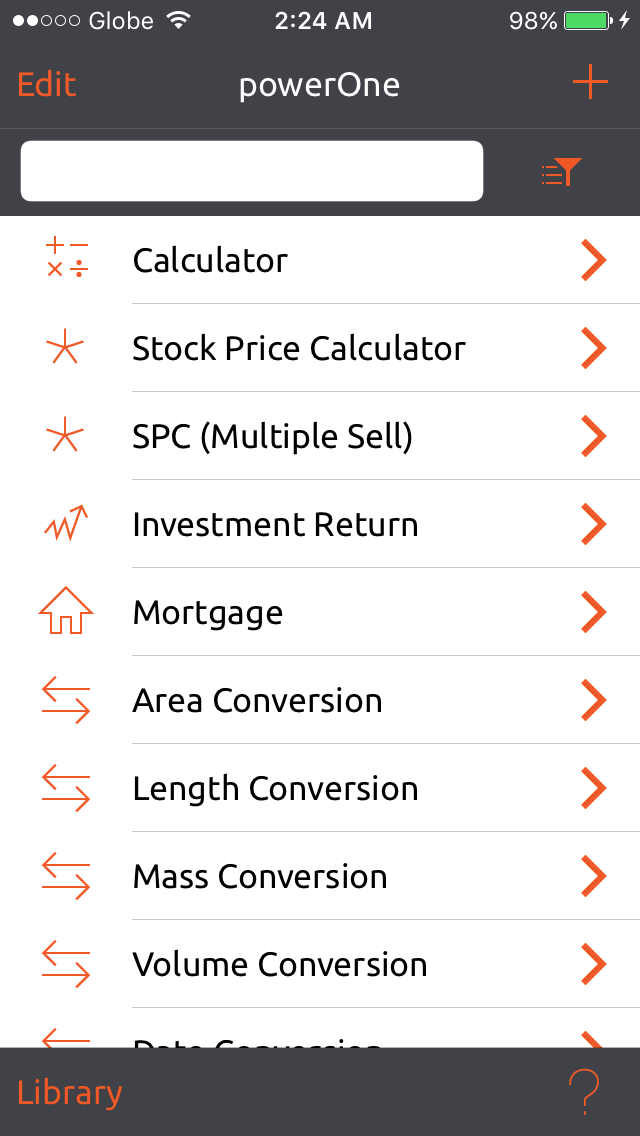Click the search input field
Image resolution: width=640 pixels, height=1136 pixels.
[x=252, y=170]
